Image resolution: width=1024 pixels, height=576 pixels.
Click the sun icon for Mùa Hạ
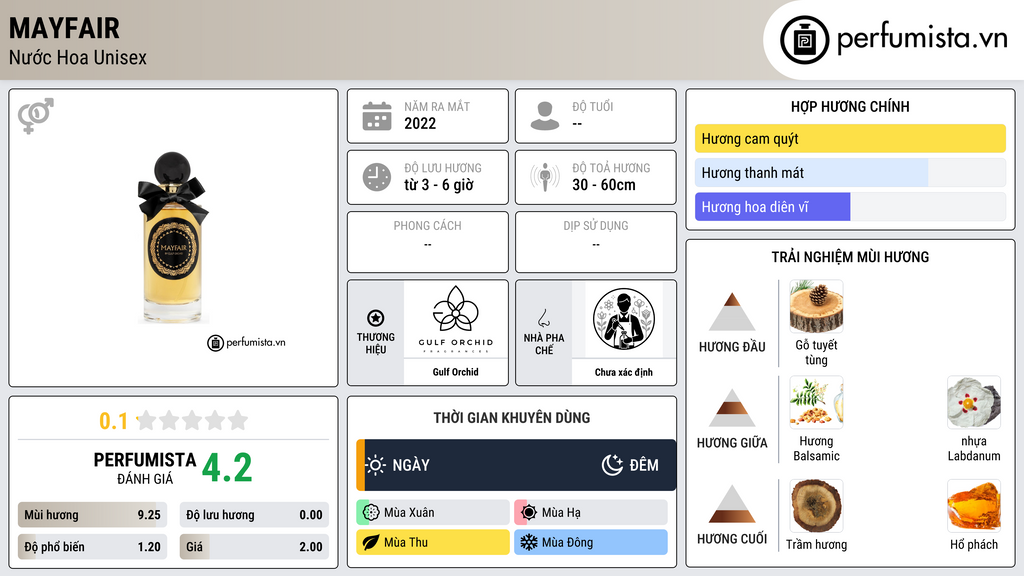tap(529, 513)
